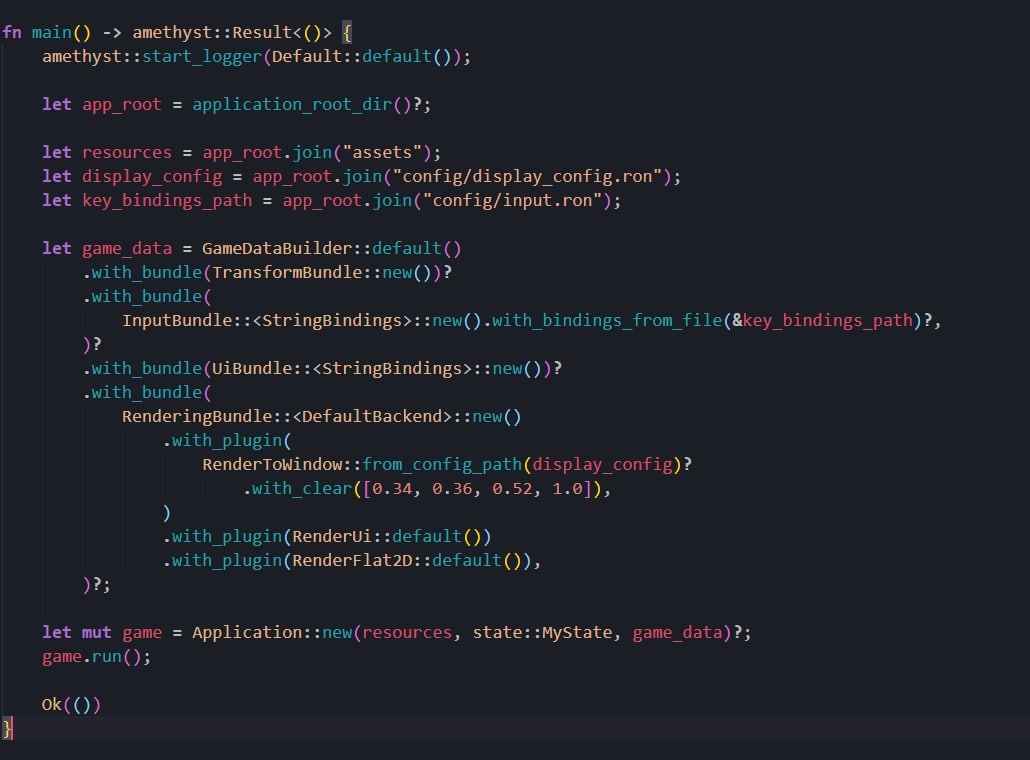1030x760 pixels.
Task: Click 'RenderFlat2D' plugin name
Action: tap(352, 560)
